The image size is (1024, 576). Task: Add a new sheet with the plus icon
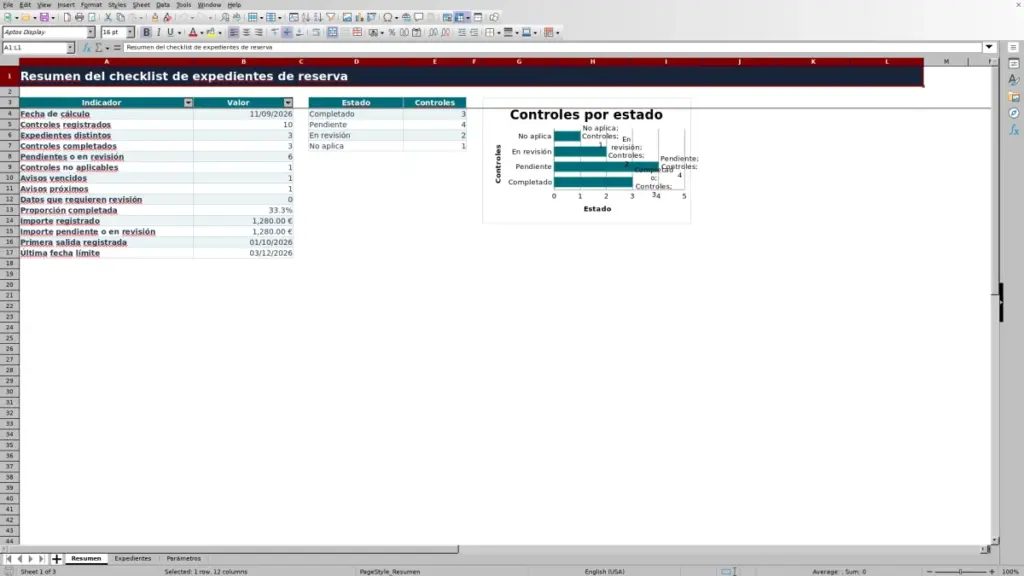click(56, 559)
